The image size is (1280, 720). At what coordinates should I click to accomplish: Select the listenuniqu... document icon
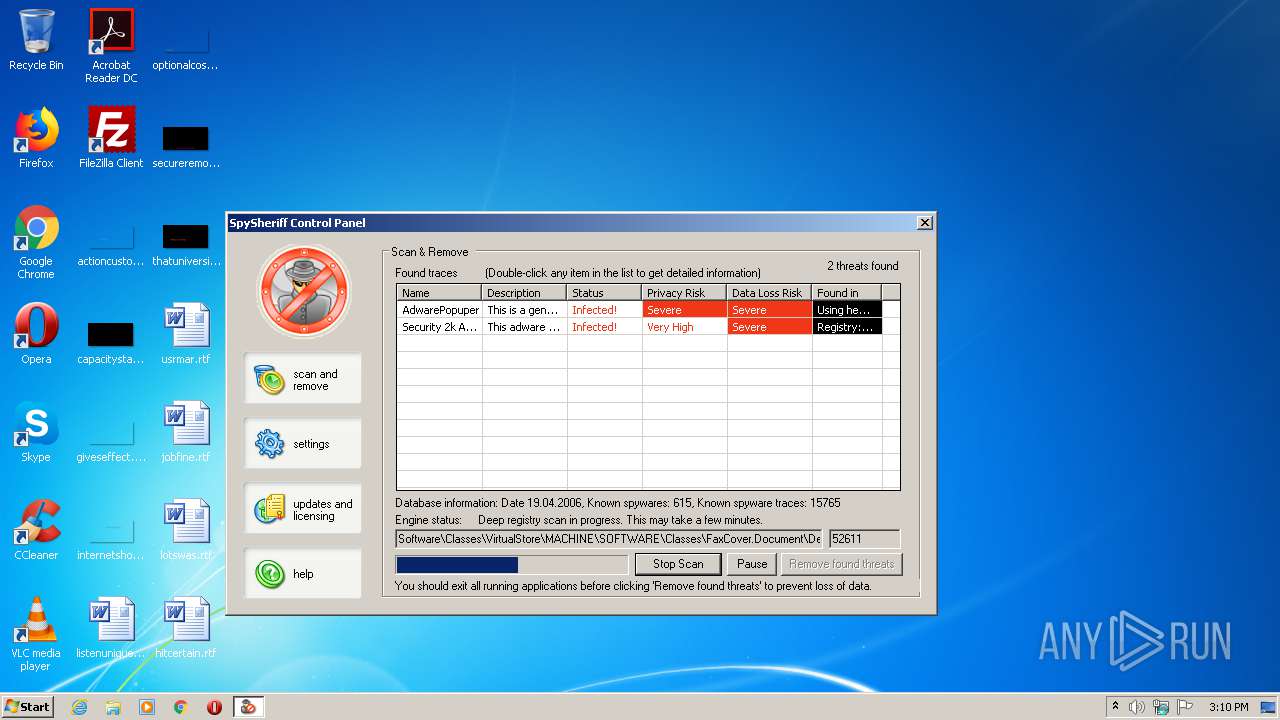pyautogui.click(x=111, y=629)
